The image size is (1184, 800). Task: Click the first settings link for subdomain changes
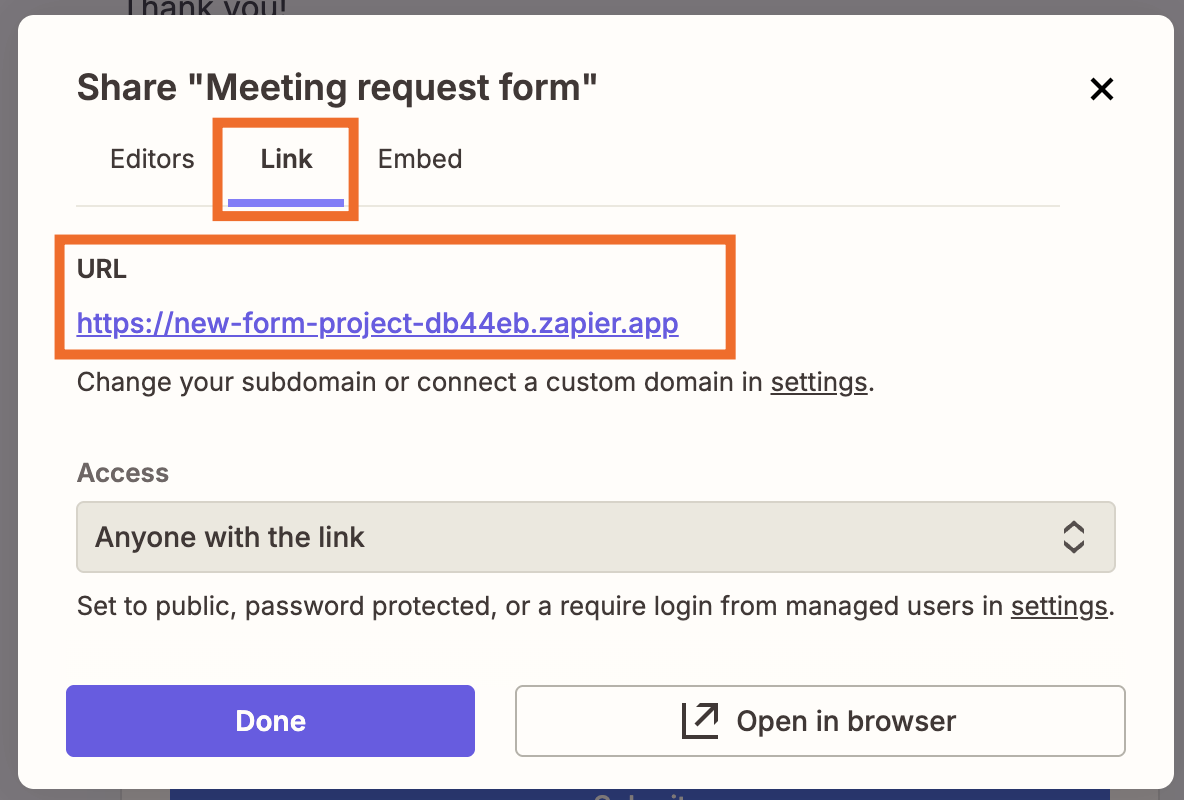coord(818,382)
